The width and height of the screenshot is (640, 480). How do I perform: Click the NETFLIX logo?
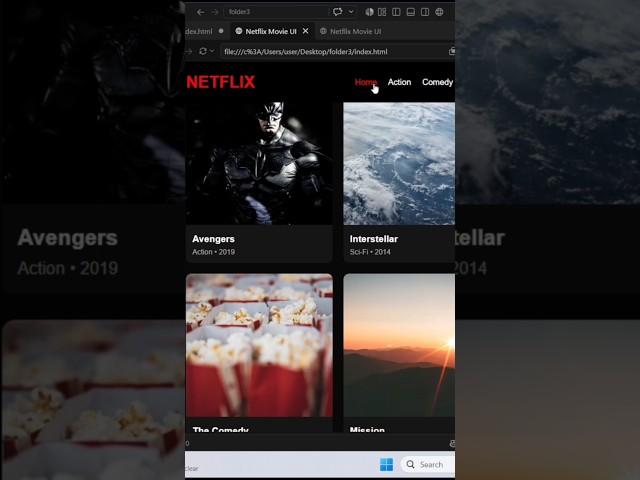[x=221, y=82]
